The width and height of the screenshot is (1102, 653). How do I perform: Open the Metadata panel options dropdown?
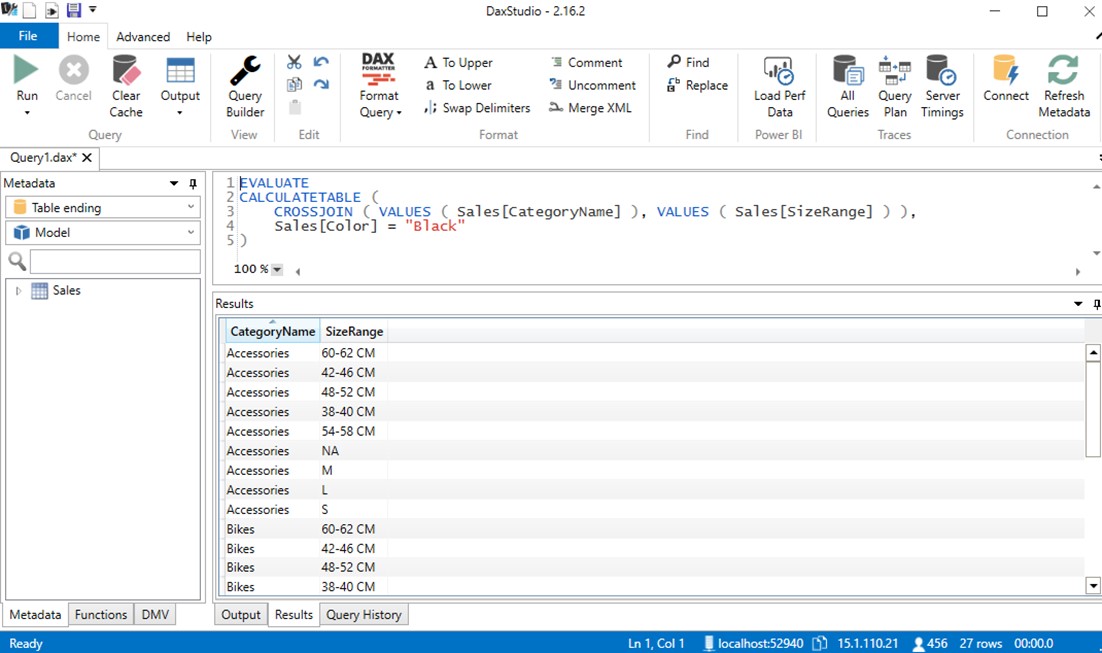coord(174,183)
